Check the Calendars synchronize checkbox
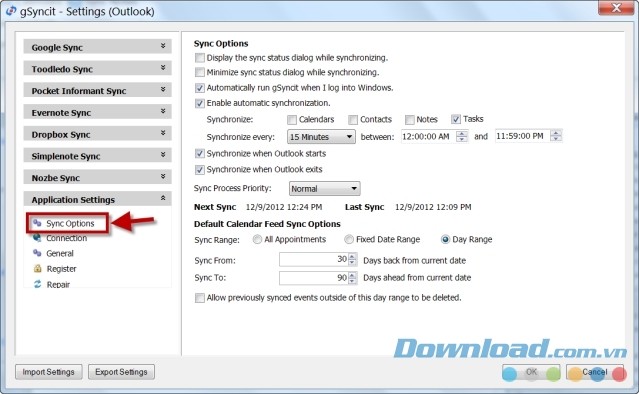639x394 pixels. tap(292, 119)
